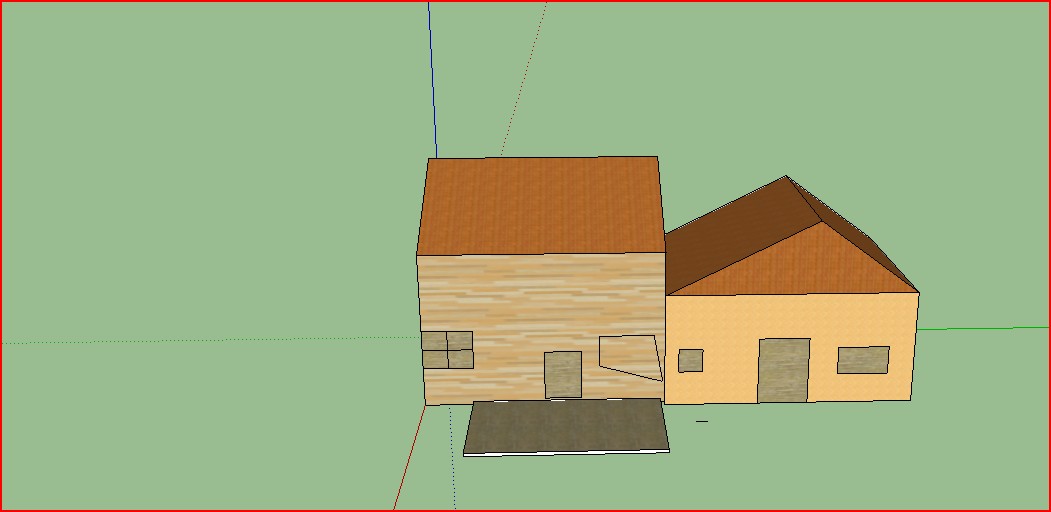The width and height of the screenshot is (1051, 512).
Task: Click the solid green axis line at right
Action: [985, 327]
